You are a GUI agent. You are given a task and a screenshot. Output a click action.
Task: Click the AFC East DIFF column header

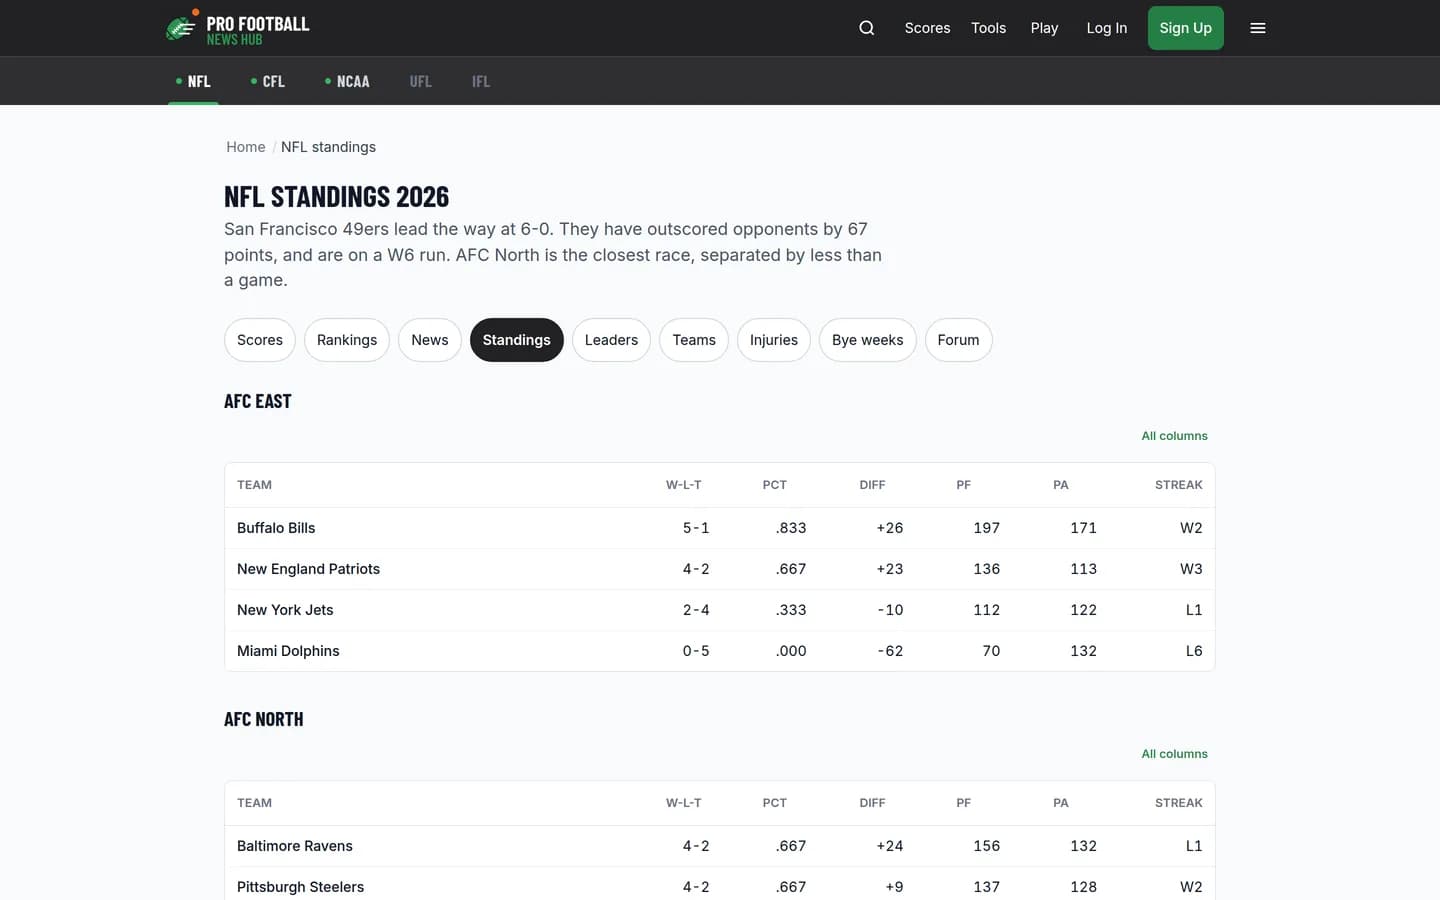[x=872, y=485]
